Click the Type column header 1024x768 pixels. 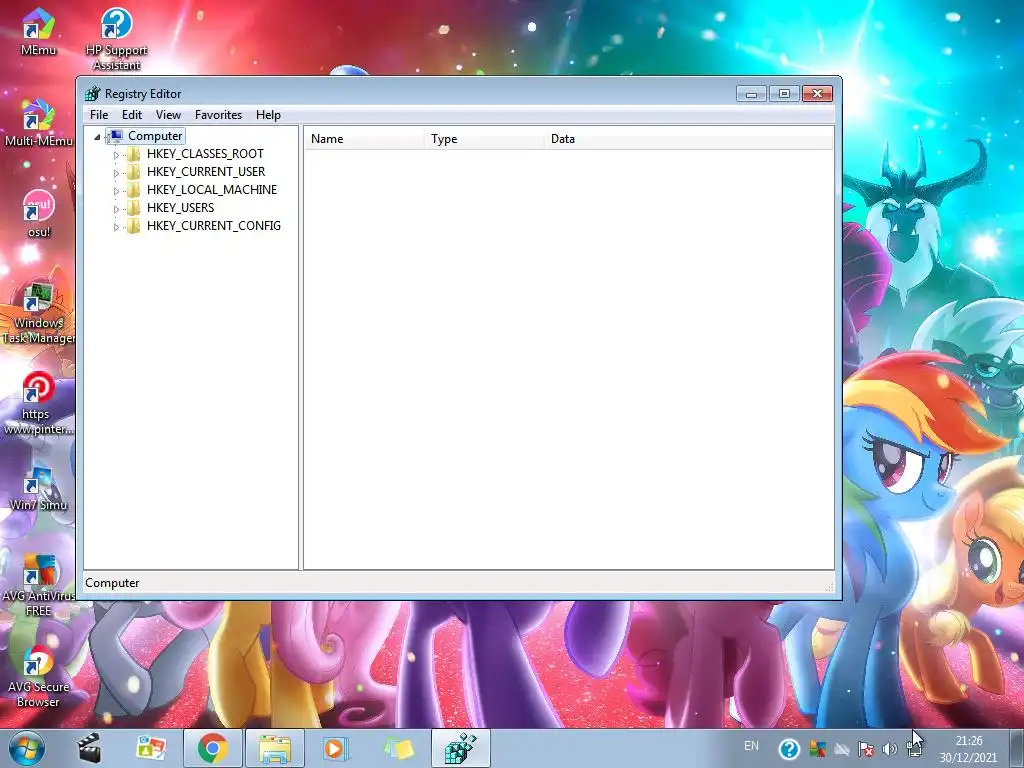tap(485, 138)
